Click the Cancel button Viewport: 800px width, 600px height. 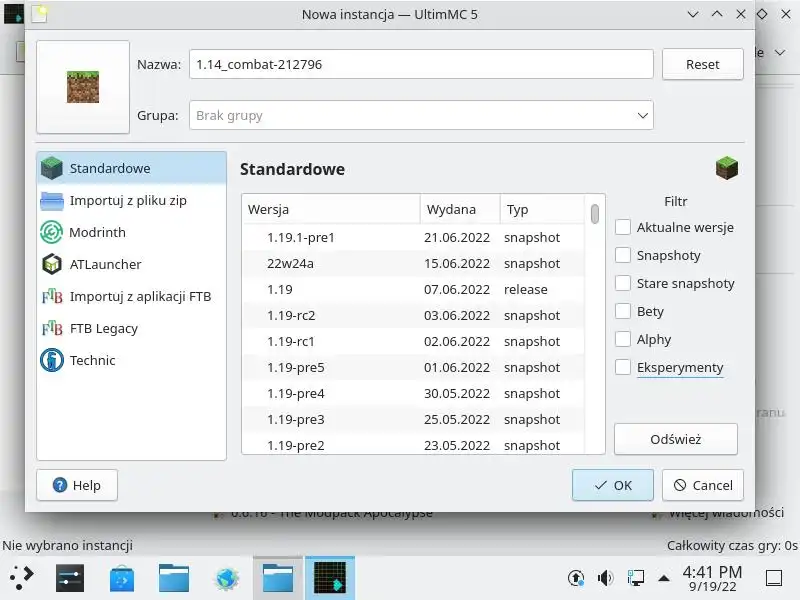tap(703, 485)
